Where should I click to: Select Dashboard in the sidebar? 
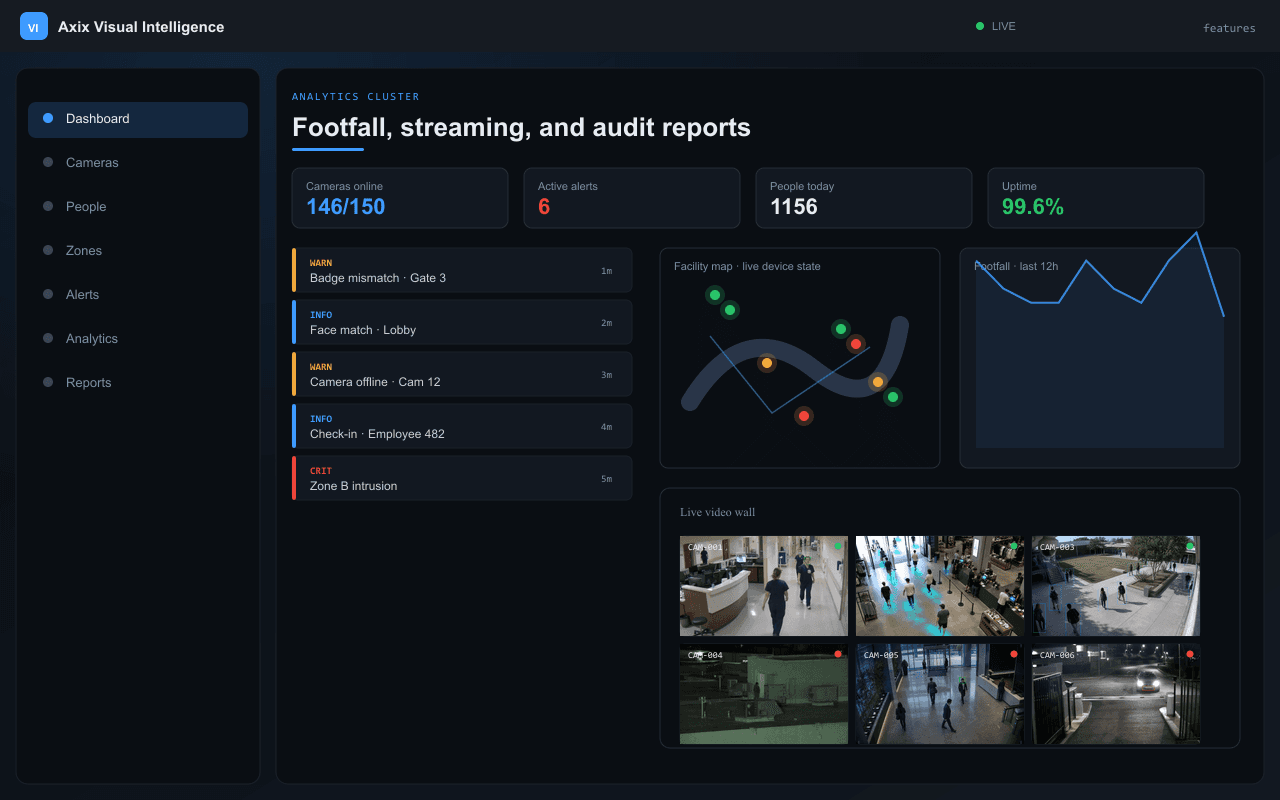[x=138, y=119]
